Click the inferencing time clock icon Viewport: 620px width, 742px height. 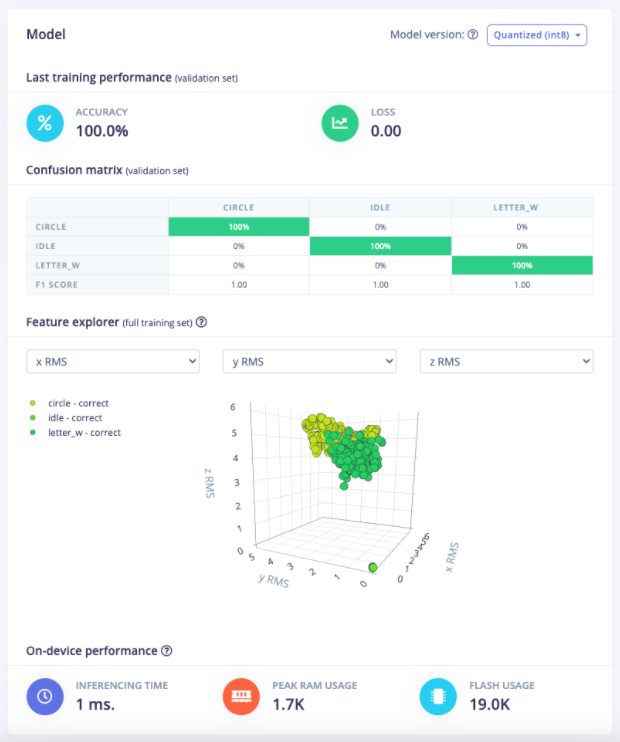pyautogui.click(x=44, y=696)
